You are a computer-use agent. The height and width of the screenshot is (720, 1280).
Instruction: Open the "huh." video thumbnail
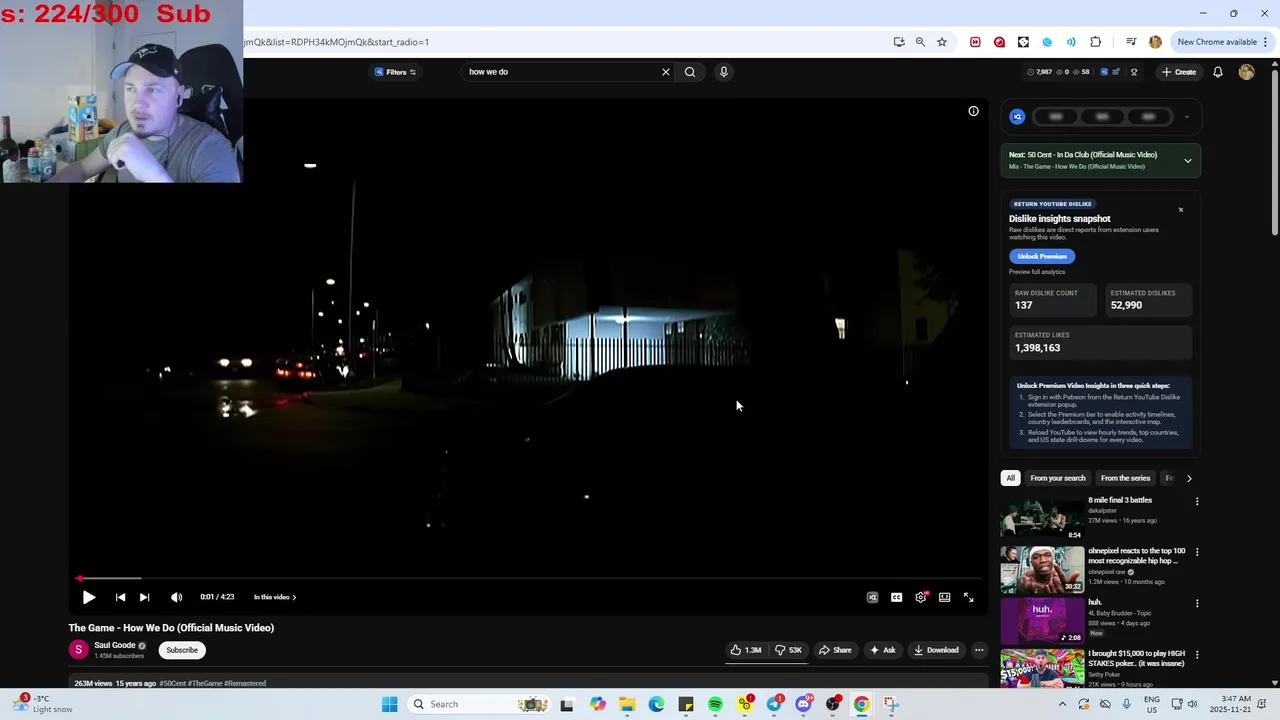tap(1042, 620)
